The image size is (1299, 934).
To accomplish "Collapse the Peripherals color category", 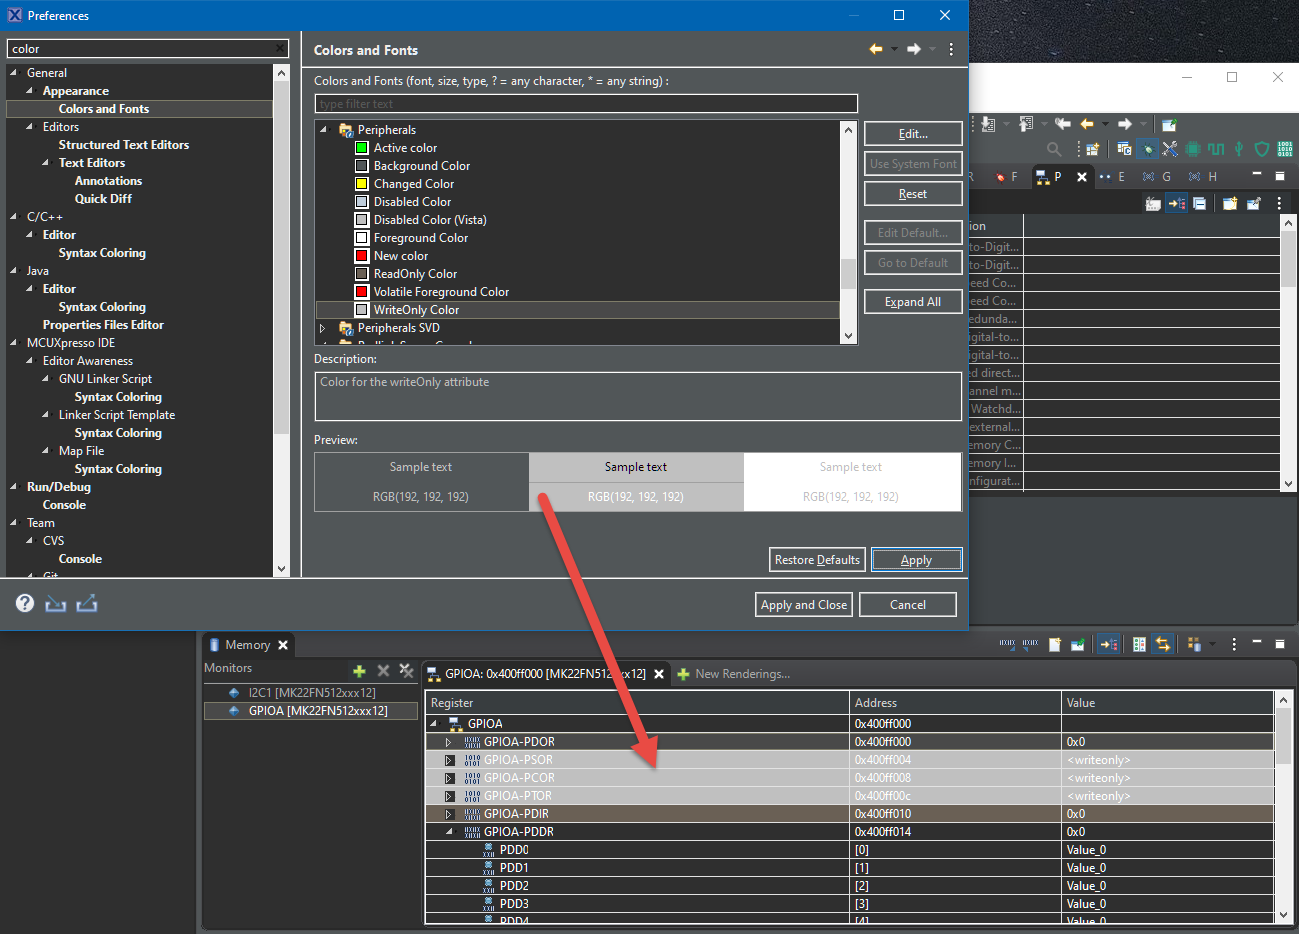I will click(323, 130).
